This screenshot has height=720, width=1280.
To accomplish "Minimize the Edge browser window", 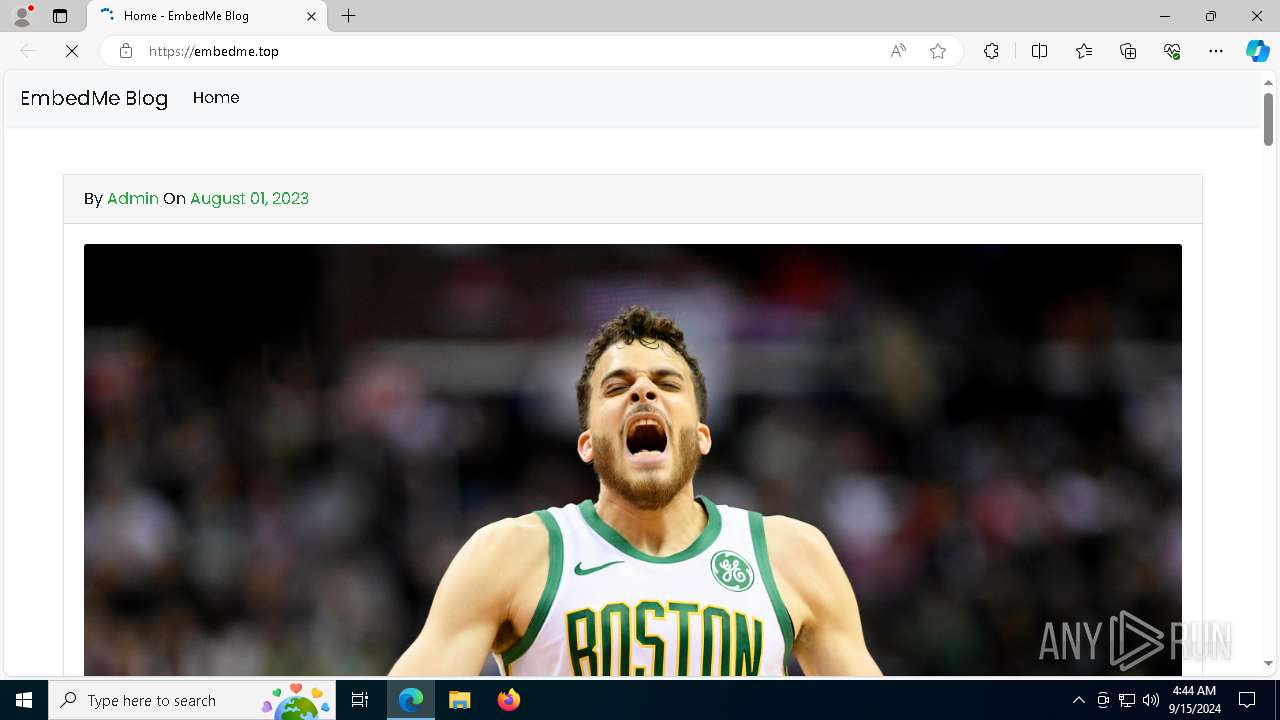I will [1165, 16].
